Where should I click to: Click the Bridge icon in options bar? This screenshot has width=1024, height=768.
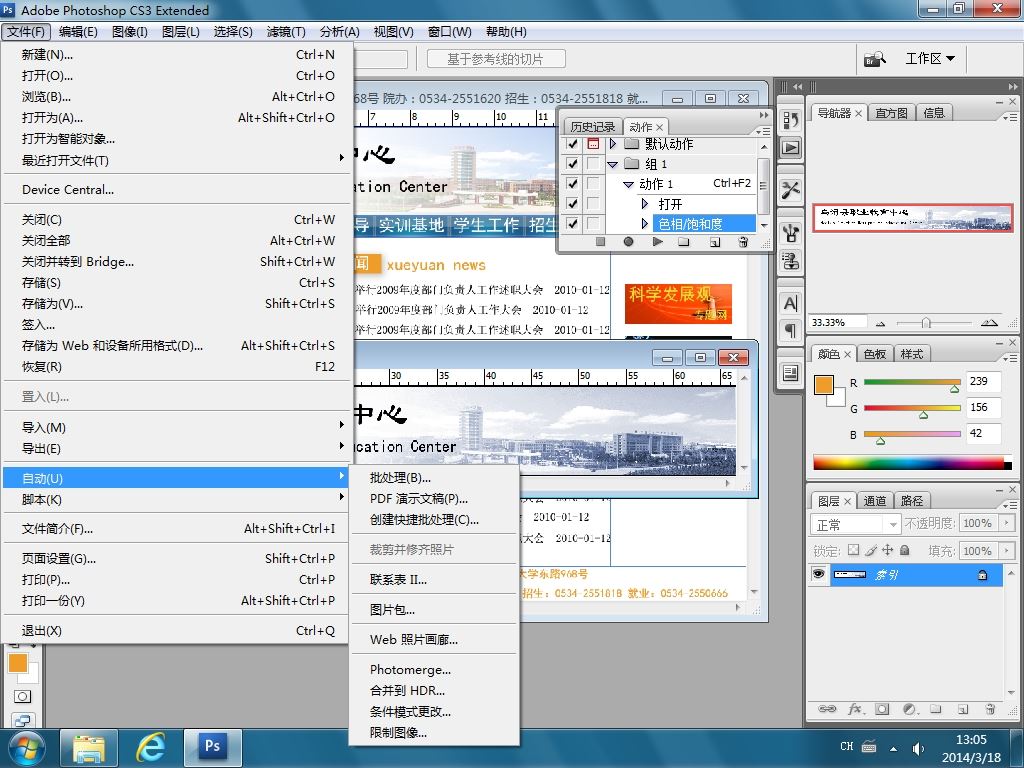875,59
